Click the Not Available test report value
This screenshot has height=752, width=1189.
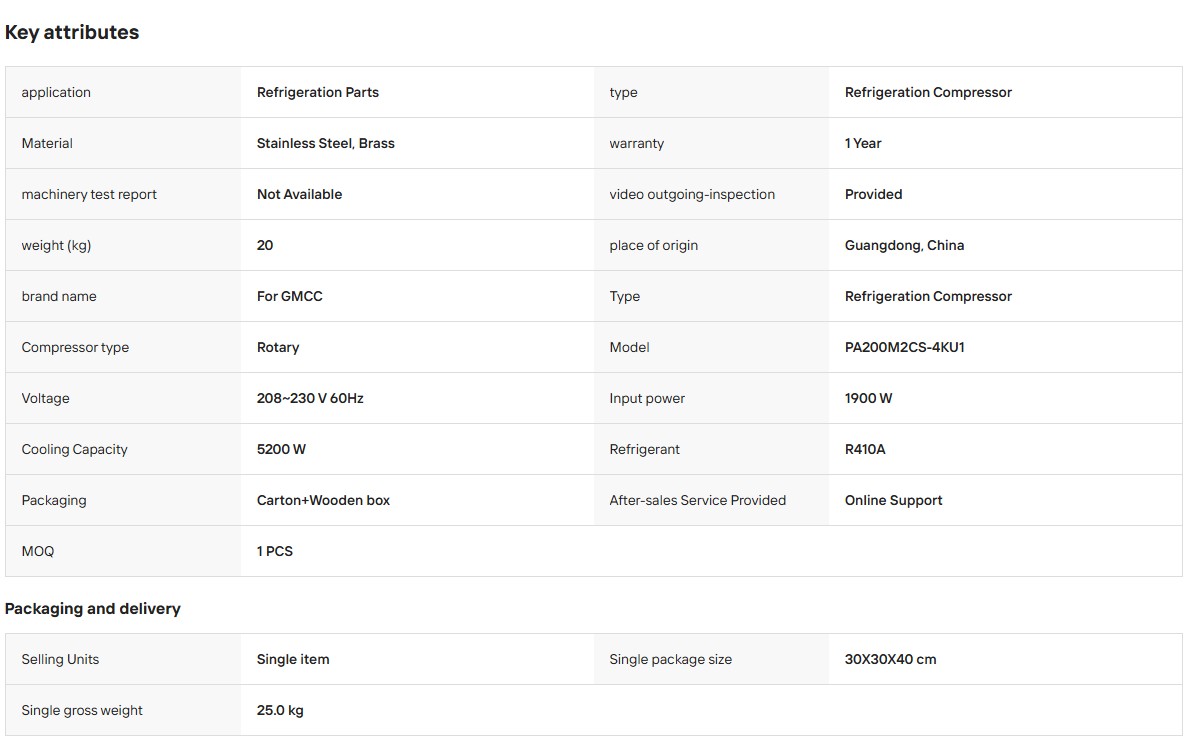300,194
